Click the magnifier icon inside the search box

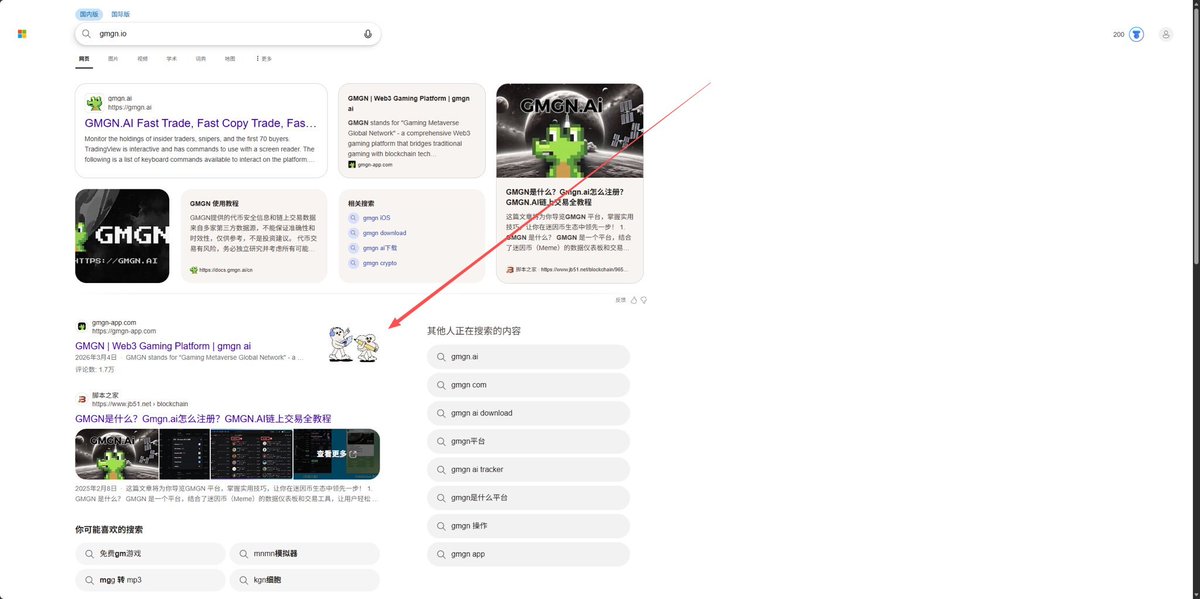[x=87, y=34]
